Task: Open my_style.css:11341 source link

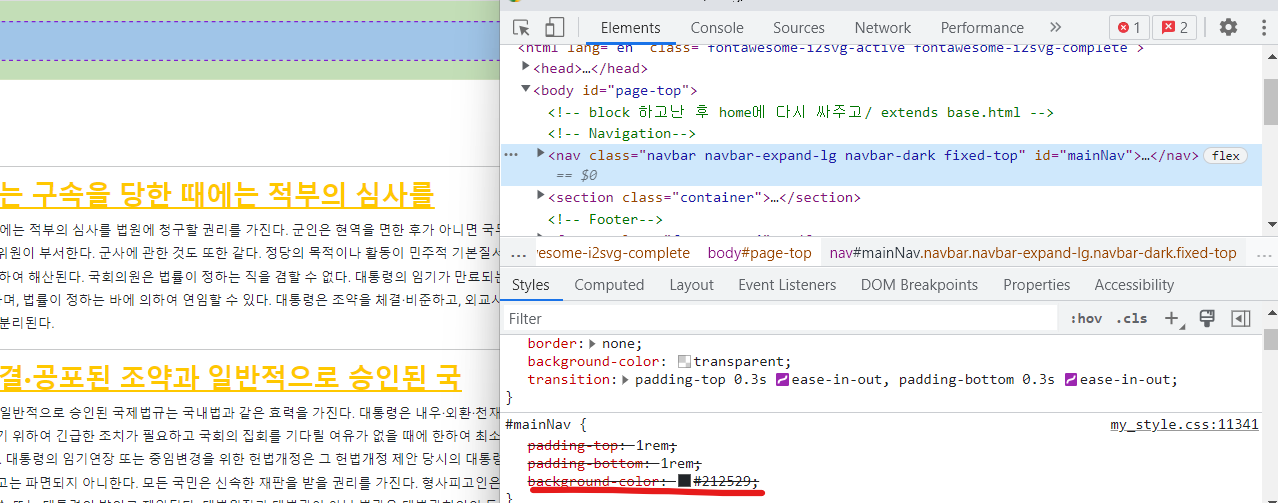Action: [x=1184, y=424]
